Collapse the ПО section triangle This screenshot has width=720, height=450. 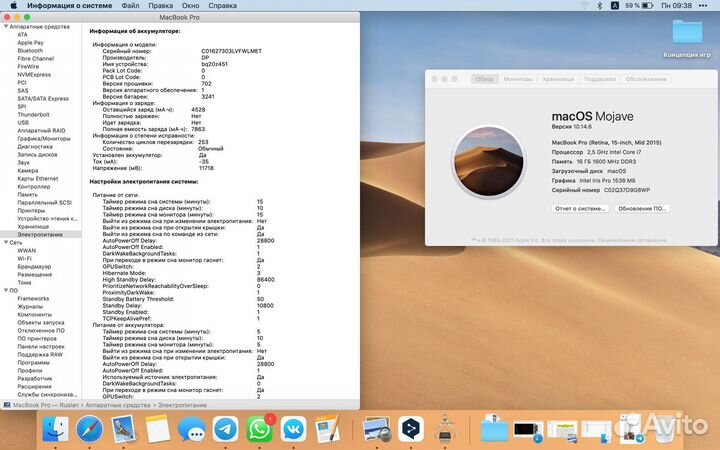pos(6,290)
